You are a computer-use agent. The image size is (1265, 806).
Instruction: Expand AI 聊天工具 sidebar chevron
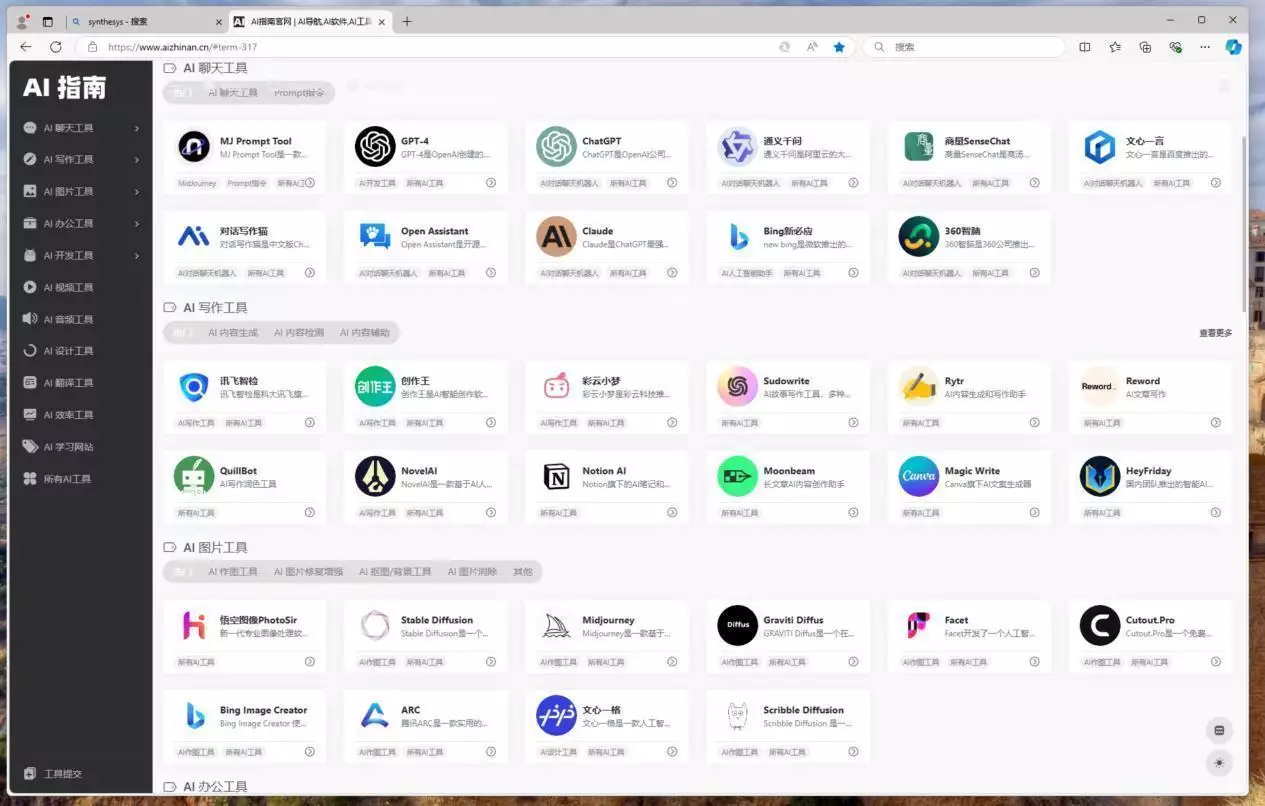tap(137, 128)
